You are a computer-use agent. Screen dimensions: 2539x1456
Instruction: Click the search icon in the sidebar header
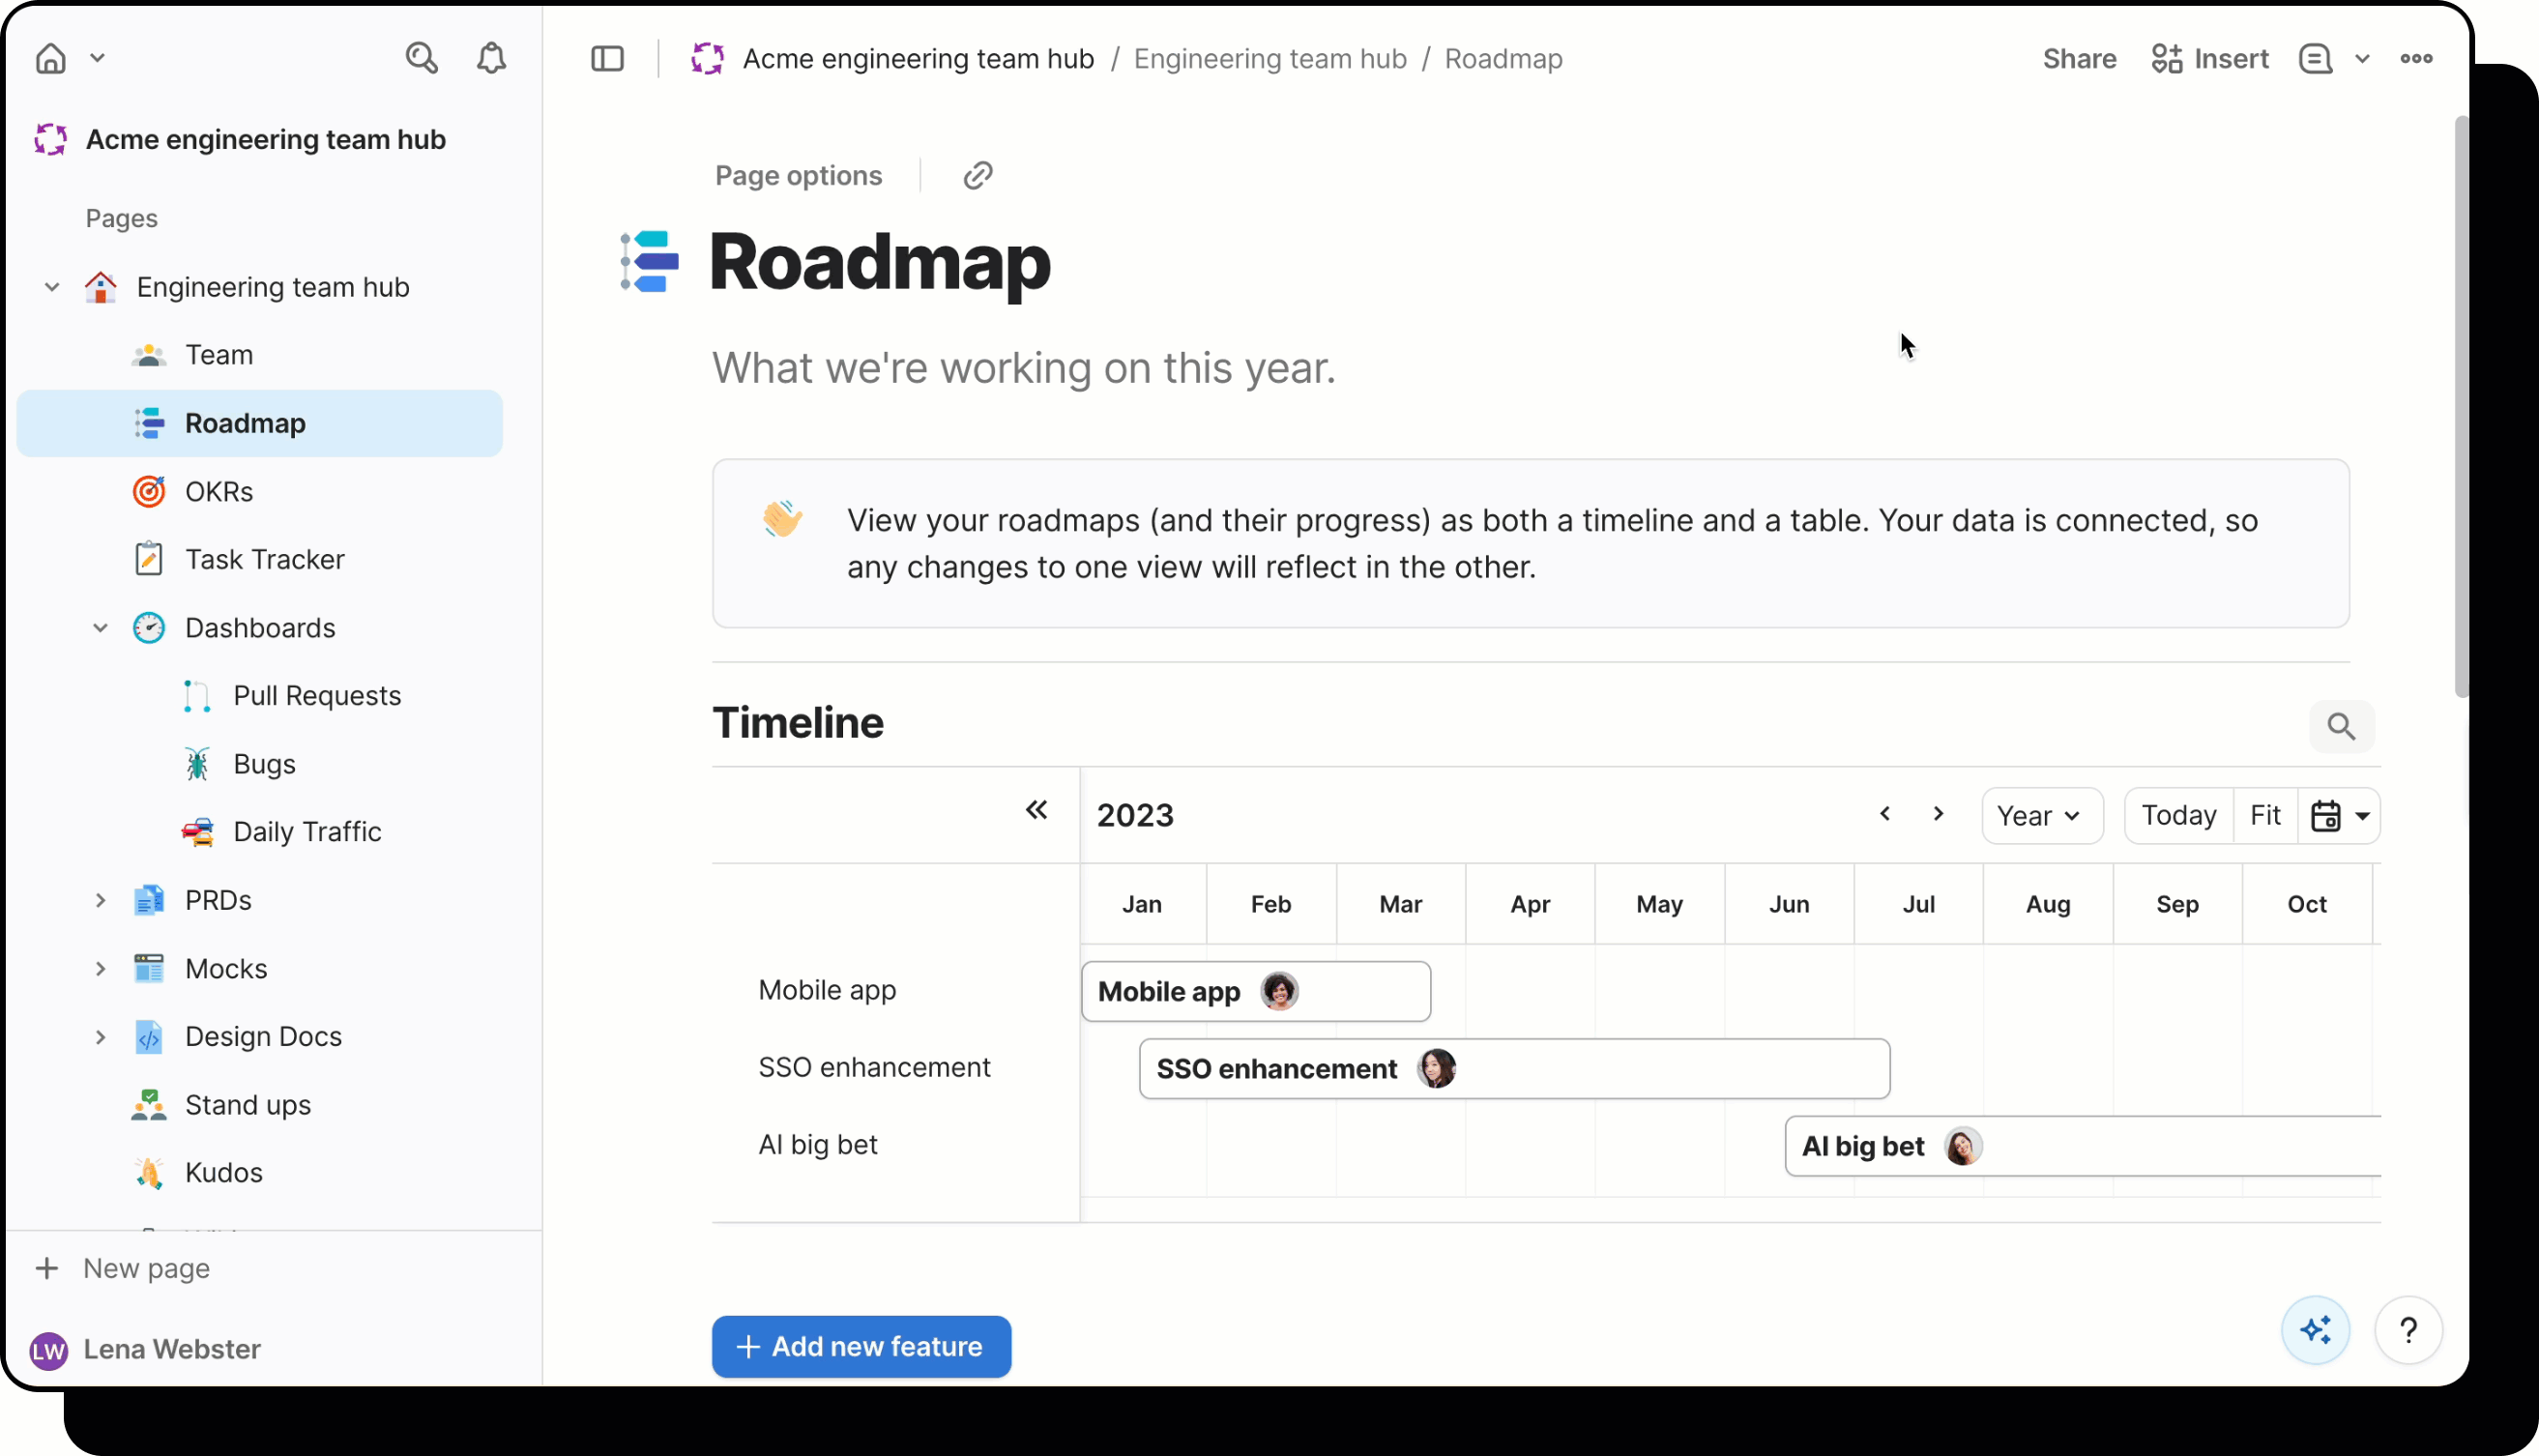[x=421, y=58]
